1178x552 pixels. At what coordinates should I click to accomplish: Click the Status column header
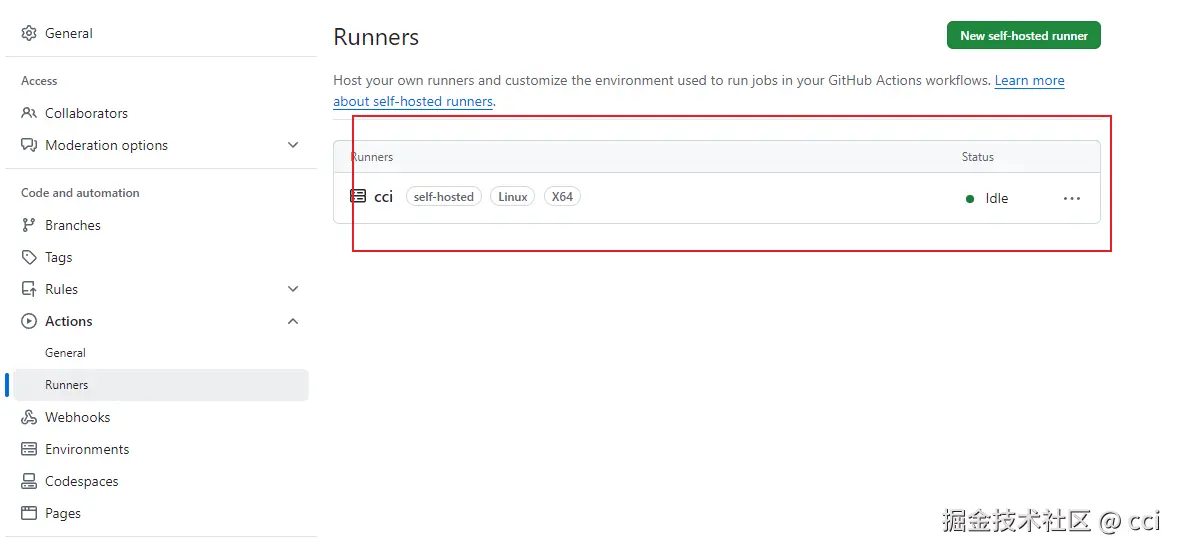977,157
